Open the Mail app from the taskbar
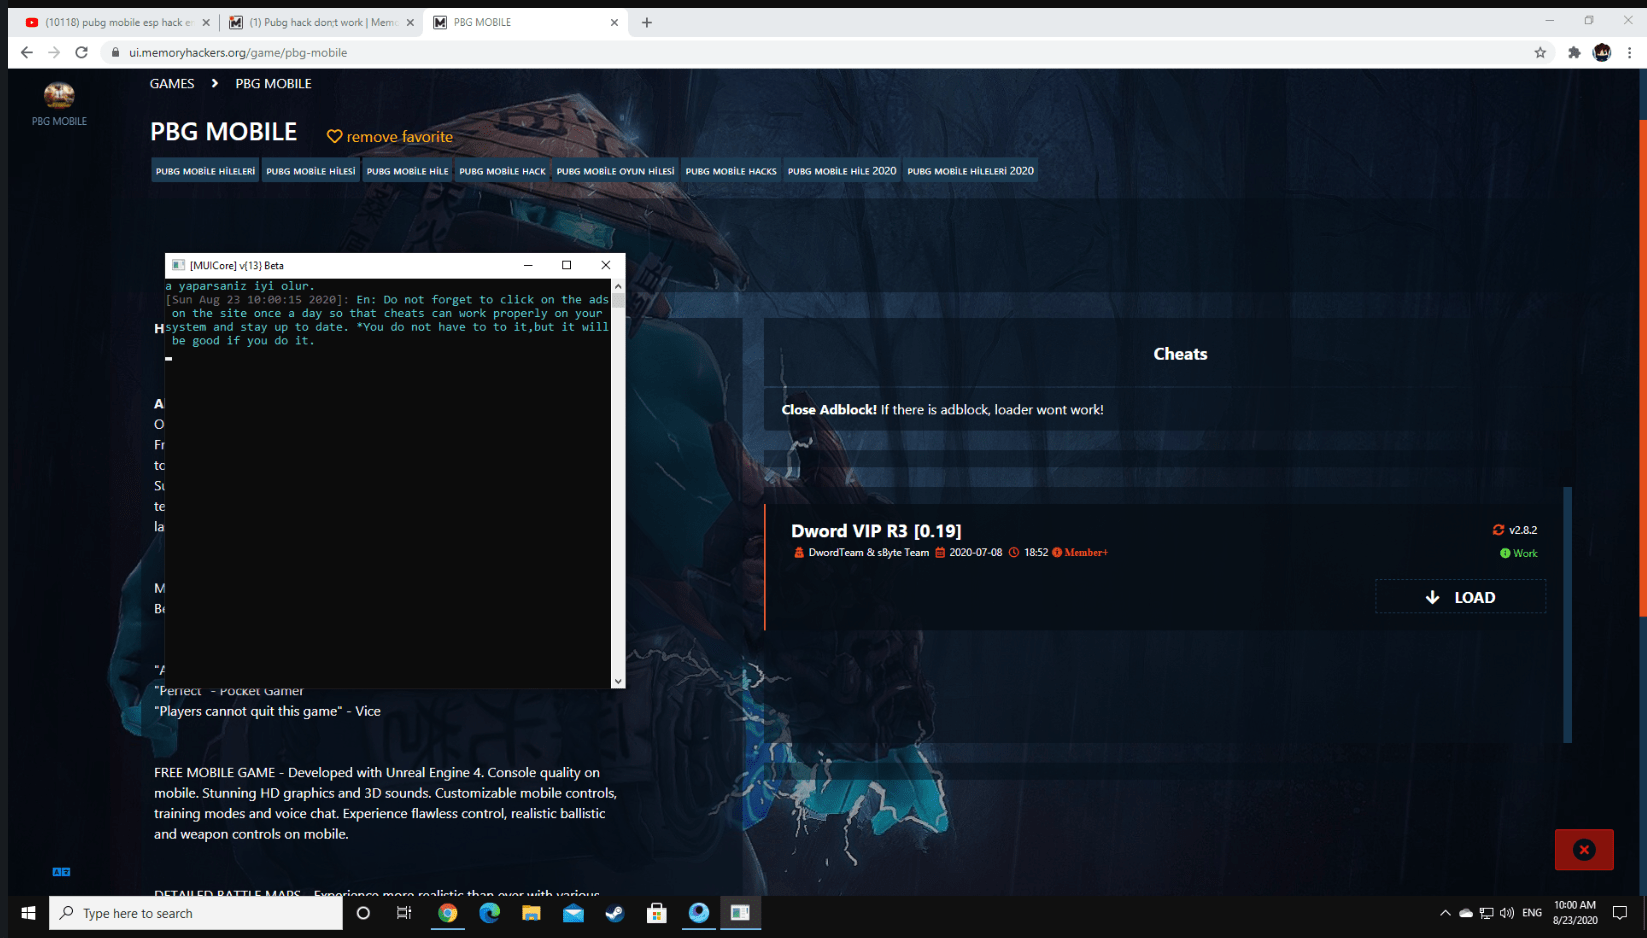The height and width of the screenshot is (938, 1647). click(x=573, y=913)
